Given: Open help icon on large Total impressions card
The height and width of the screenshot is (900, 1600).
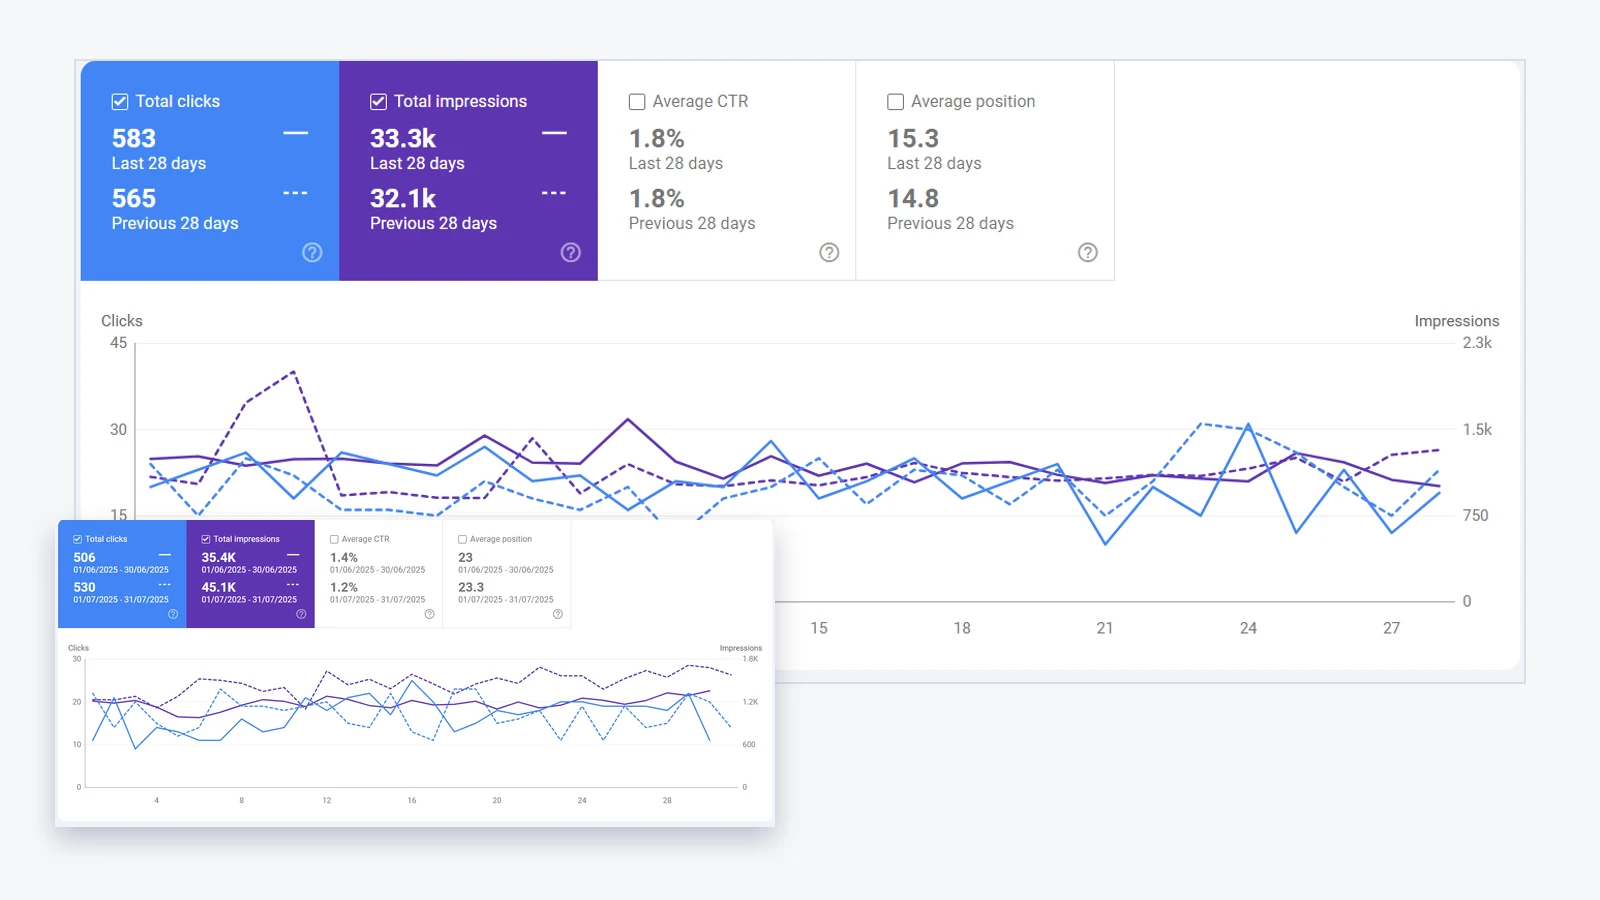Looking at the screenshot, I should pyautogui.click(x=571, y=252).
